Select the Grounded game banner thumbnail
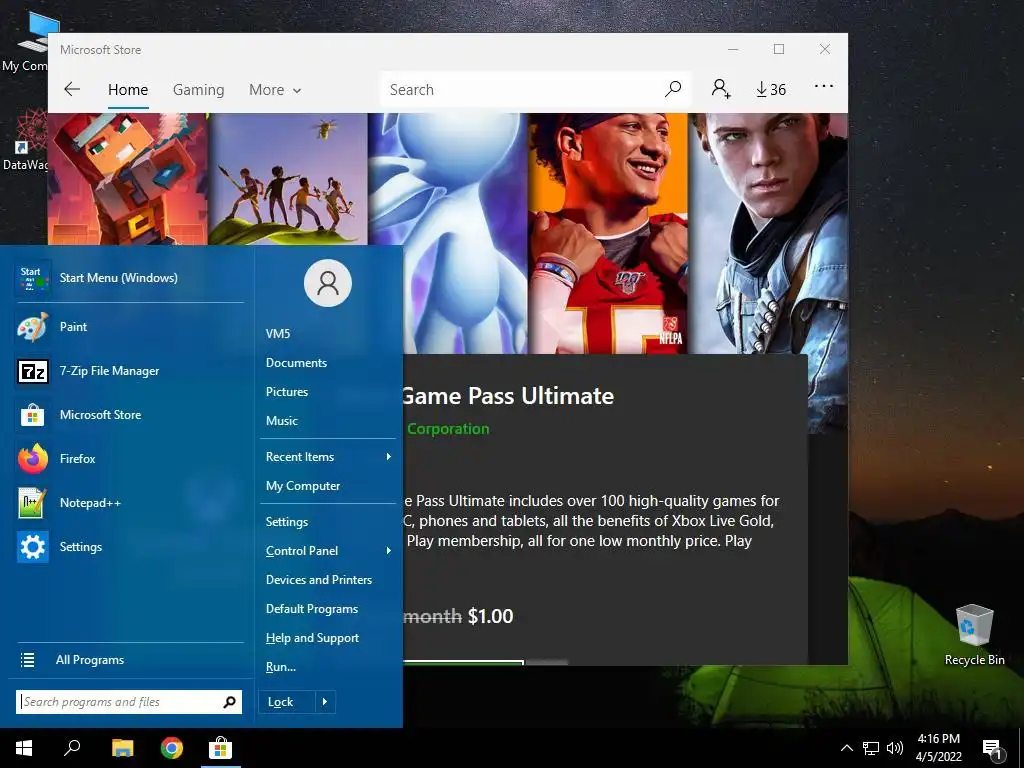Viewport: 1024px width, 768px height. (288, 179)
